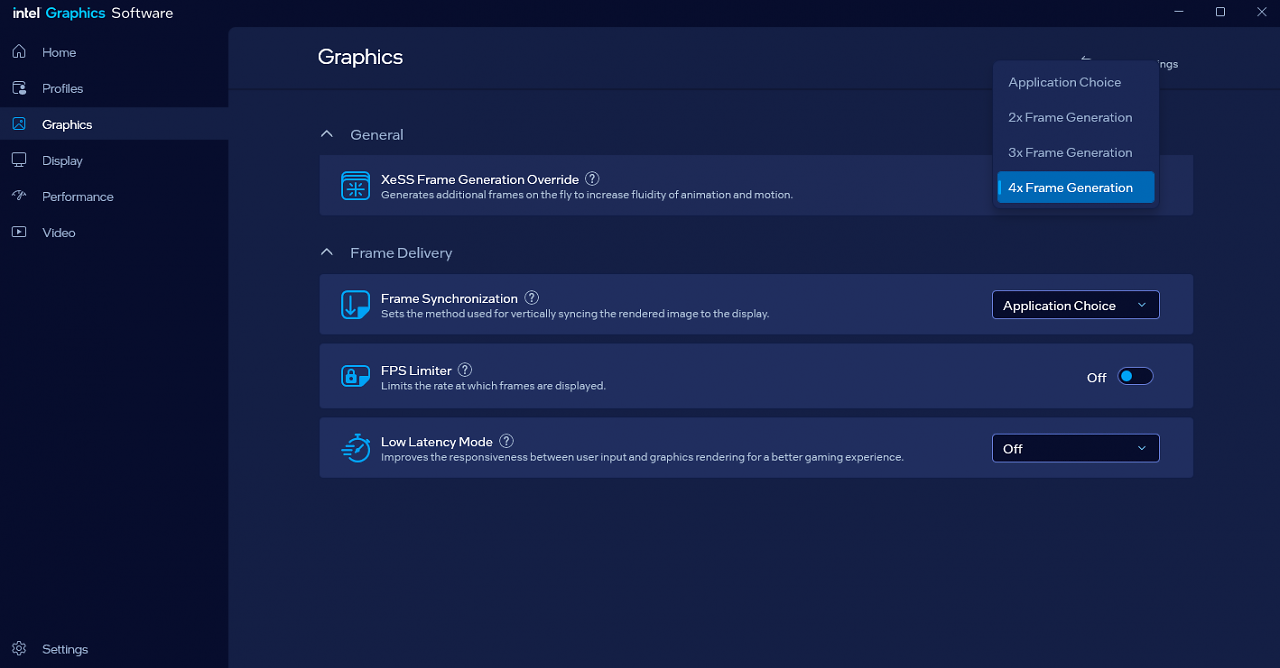Viewport: 1280px width, 668px height.
Task: Click the Frame Synchronization label
Action: [x=449, y=299]
